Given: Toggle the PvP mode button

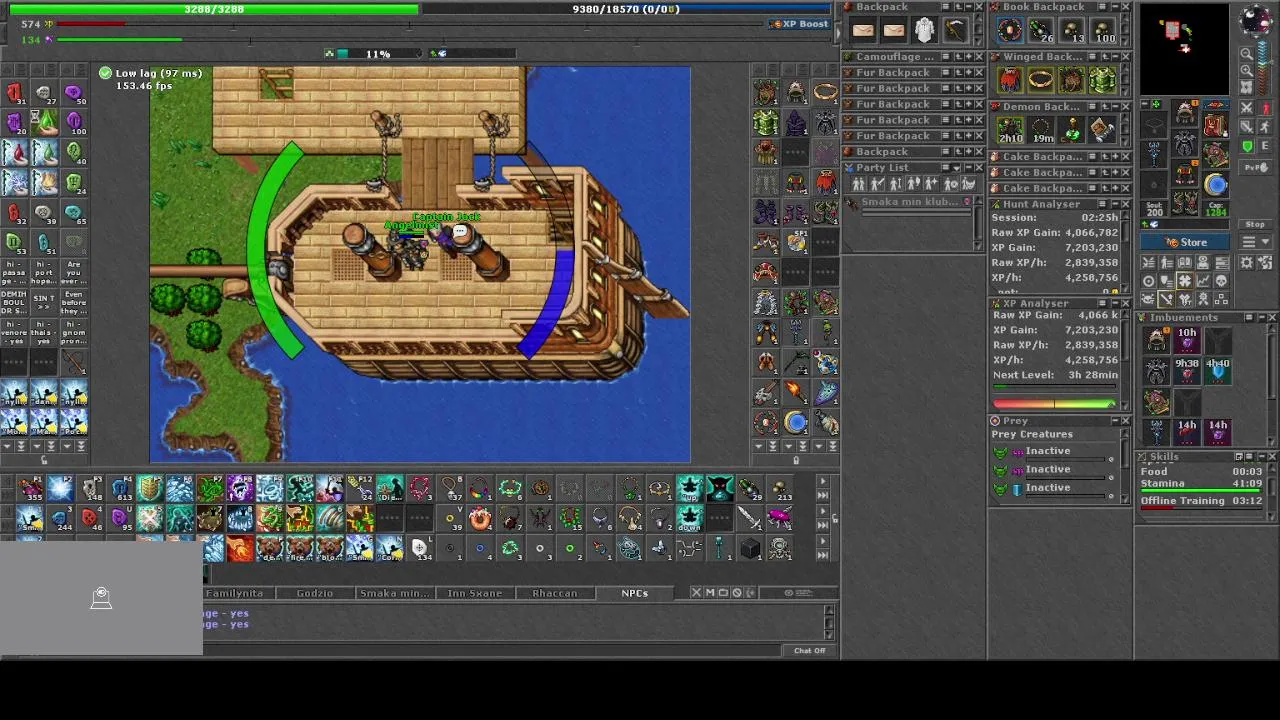Looking at the screenshot, I should coord(1255,167).
